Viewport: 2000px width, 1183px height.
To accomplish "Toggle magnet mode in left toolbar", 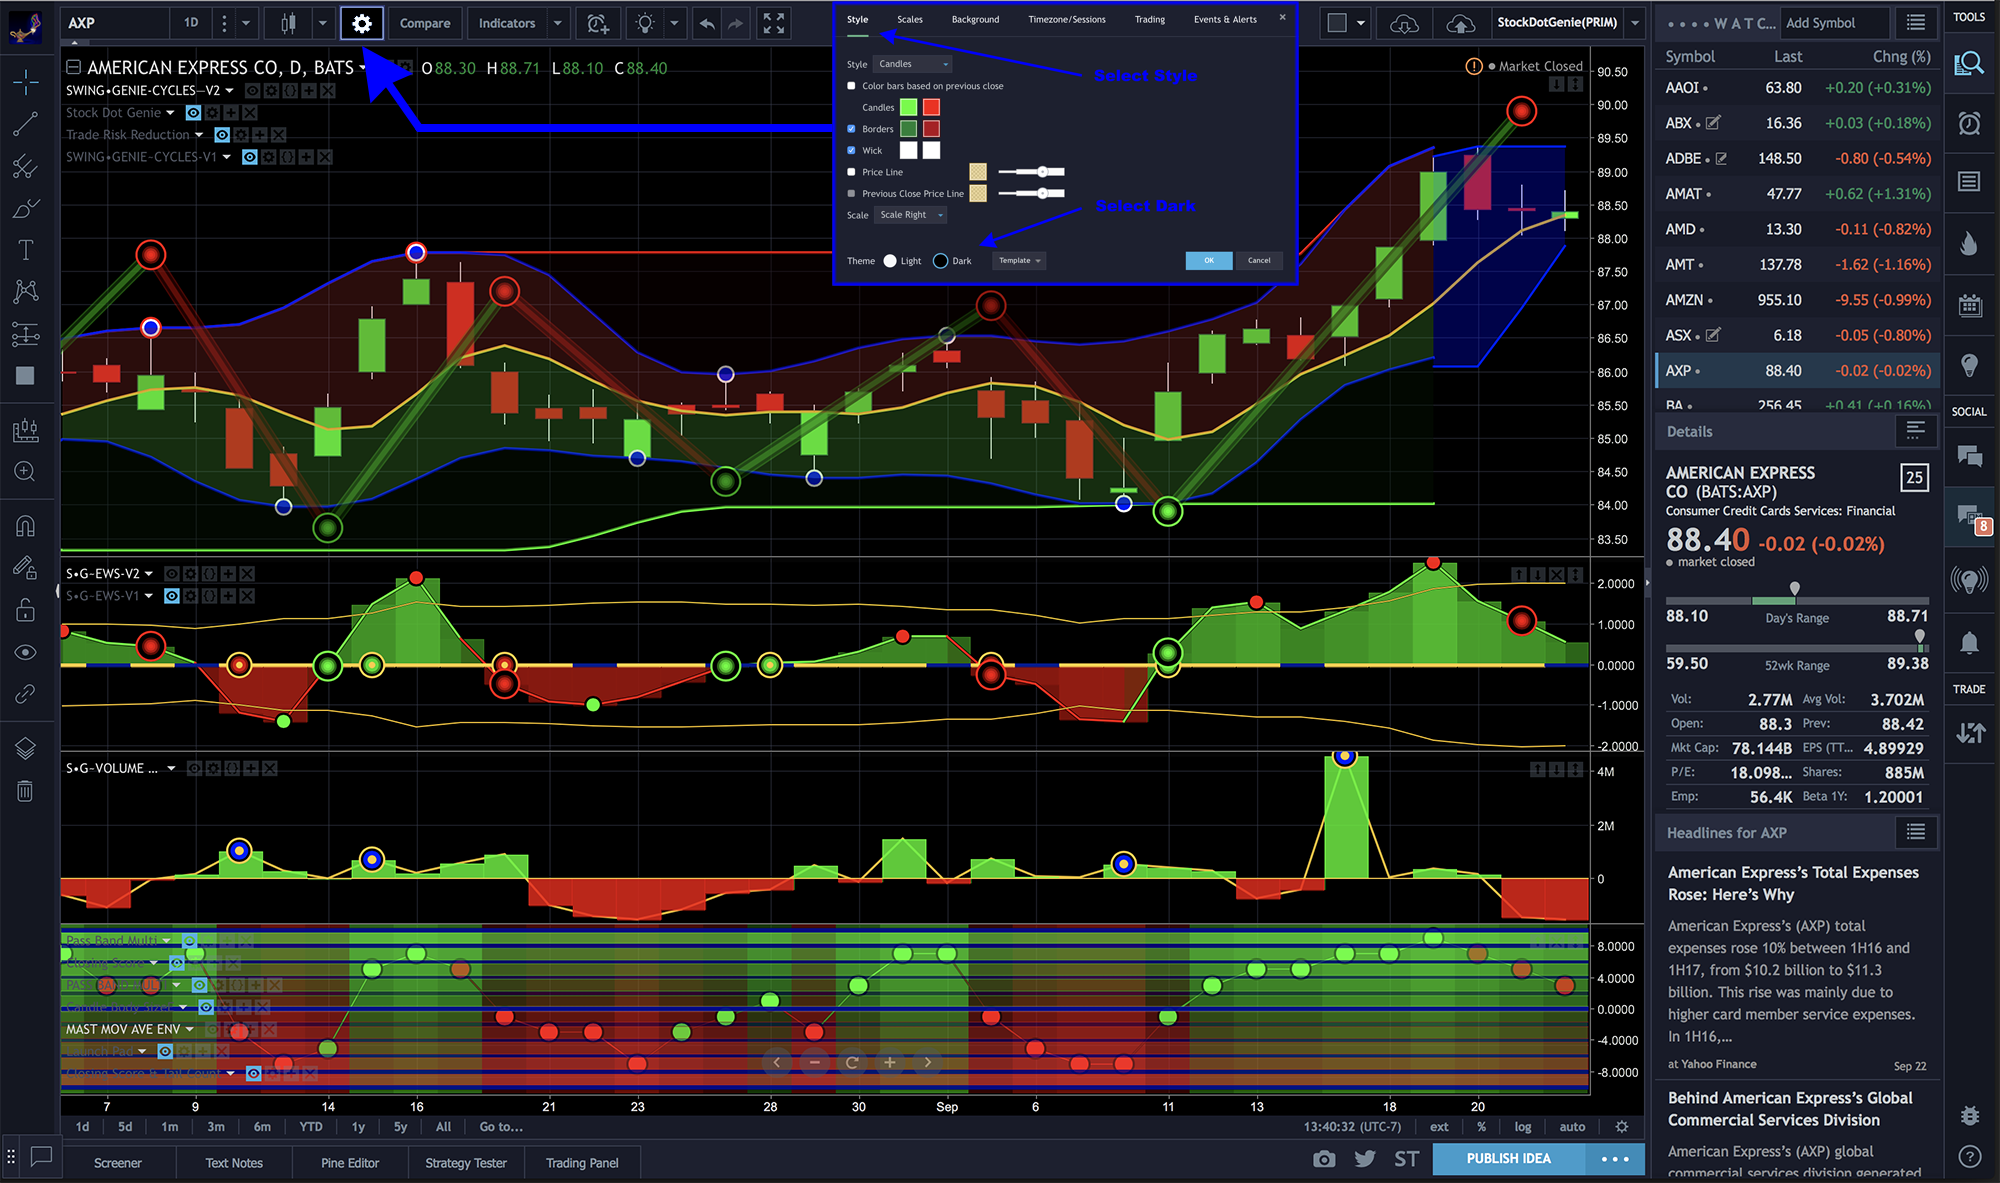I will [x=26, y=527].
